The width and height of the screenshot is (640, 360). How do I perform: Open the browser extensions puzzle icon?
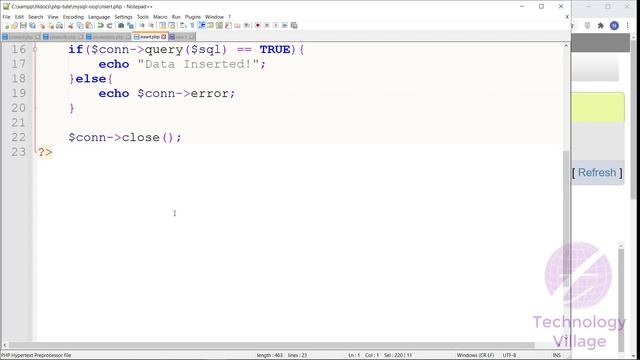coord(600,26)
